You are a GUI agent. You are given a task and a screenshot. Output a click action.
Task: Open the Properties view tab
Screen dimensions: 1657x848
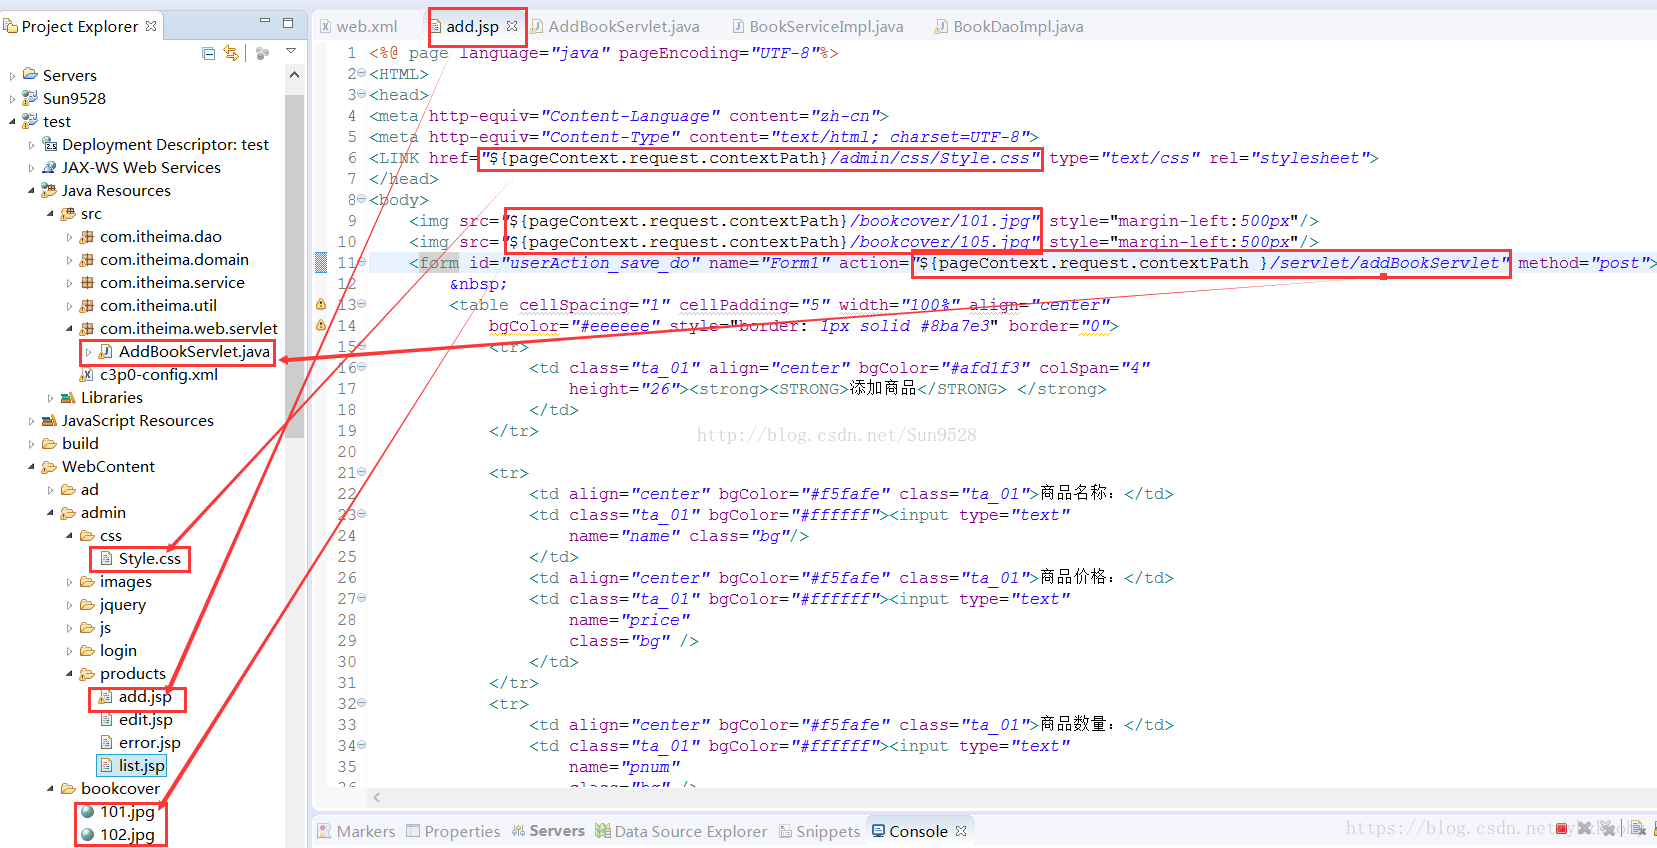click(x=453, y=831)
